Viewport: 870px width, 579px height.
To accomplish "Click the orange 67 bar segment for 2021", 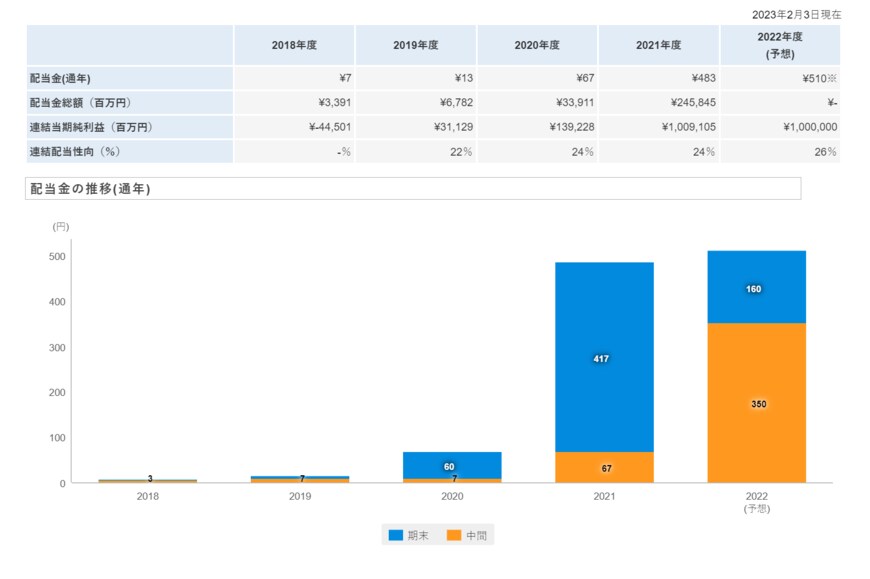I will [x=604, y=468].
